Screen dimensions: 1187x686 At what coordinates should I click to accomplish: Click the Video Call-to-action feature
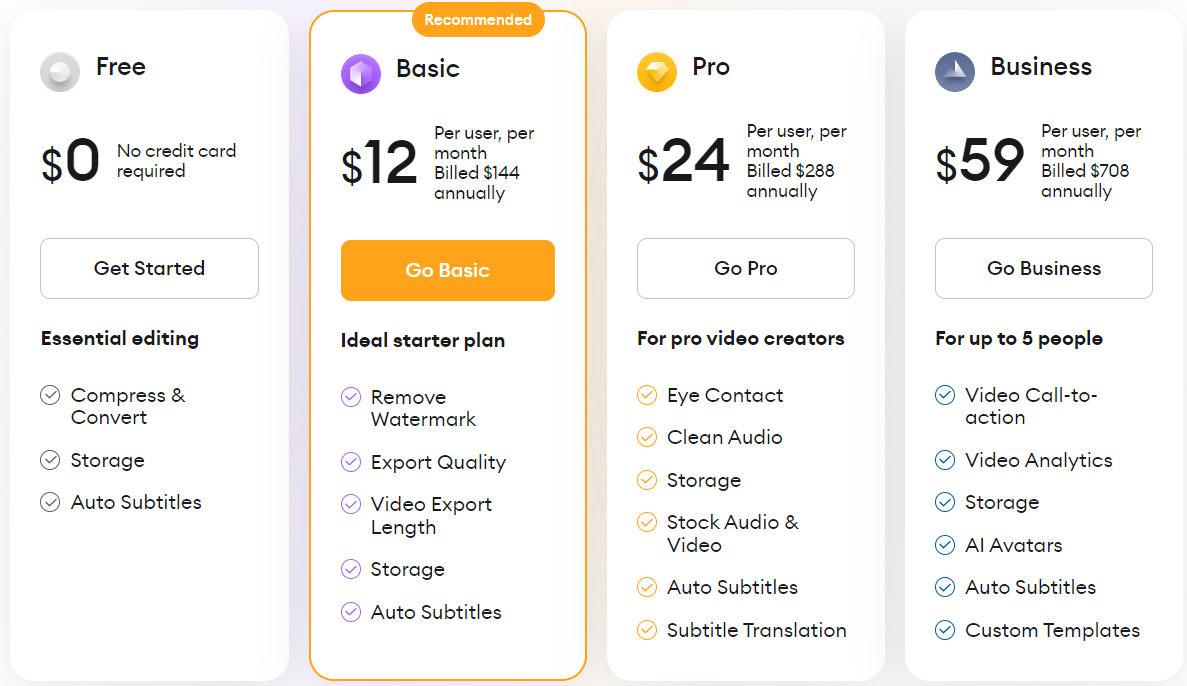[1031, 406]
